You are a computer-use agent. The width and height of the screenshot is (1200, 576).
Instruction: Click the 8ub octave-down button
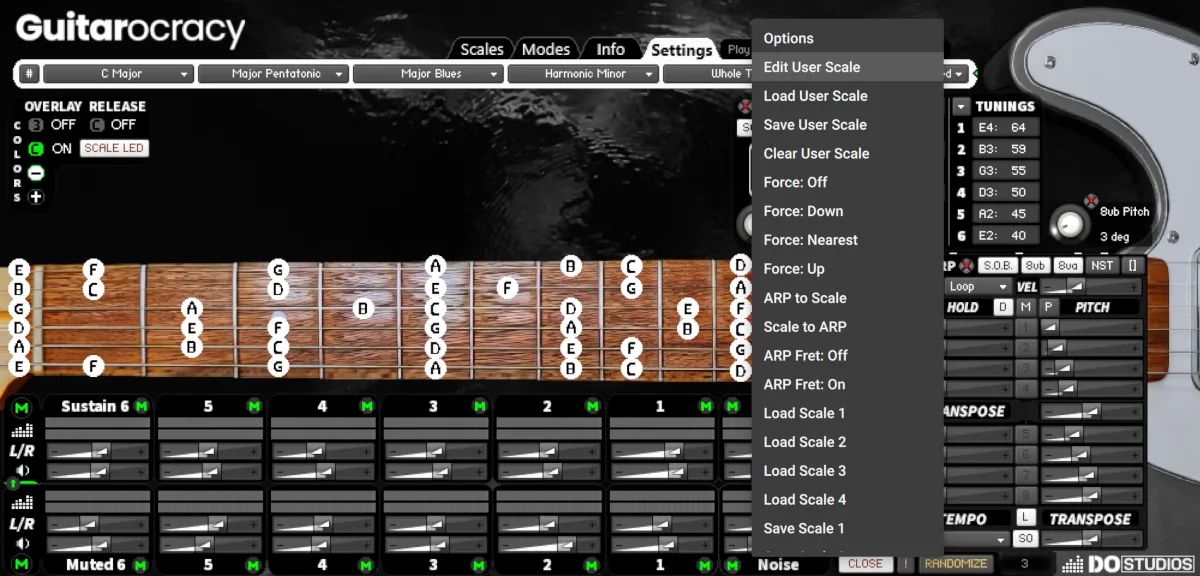pos(1035,266)
